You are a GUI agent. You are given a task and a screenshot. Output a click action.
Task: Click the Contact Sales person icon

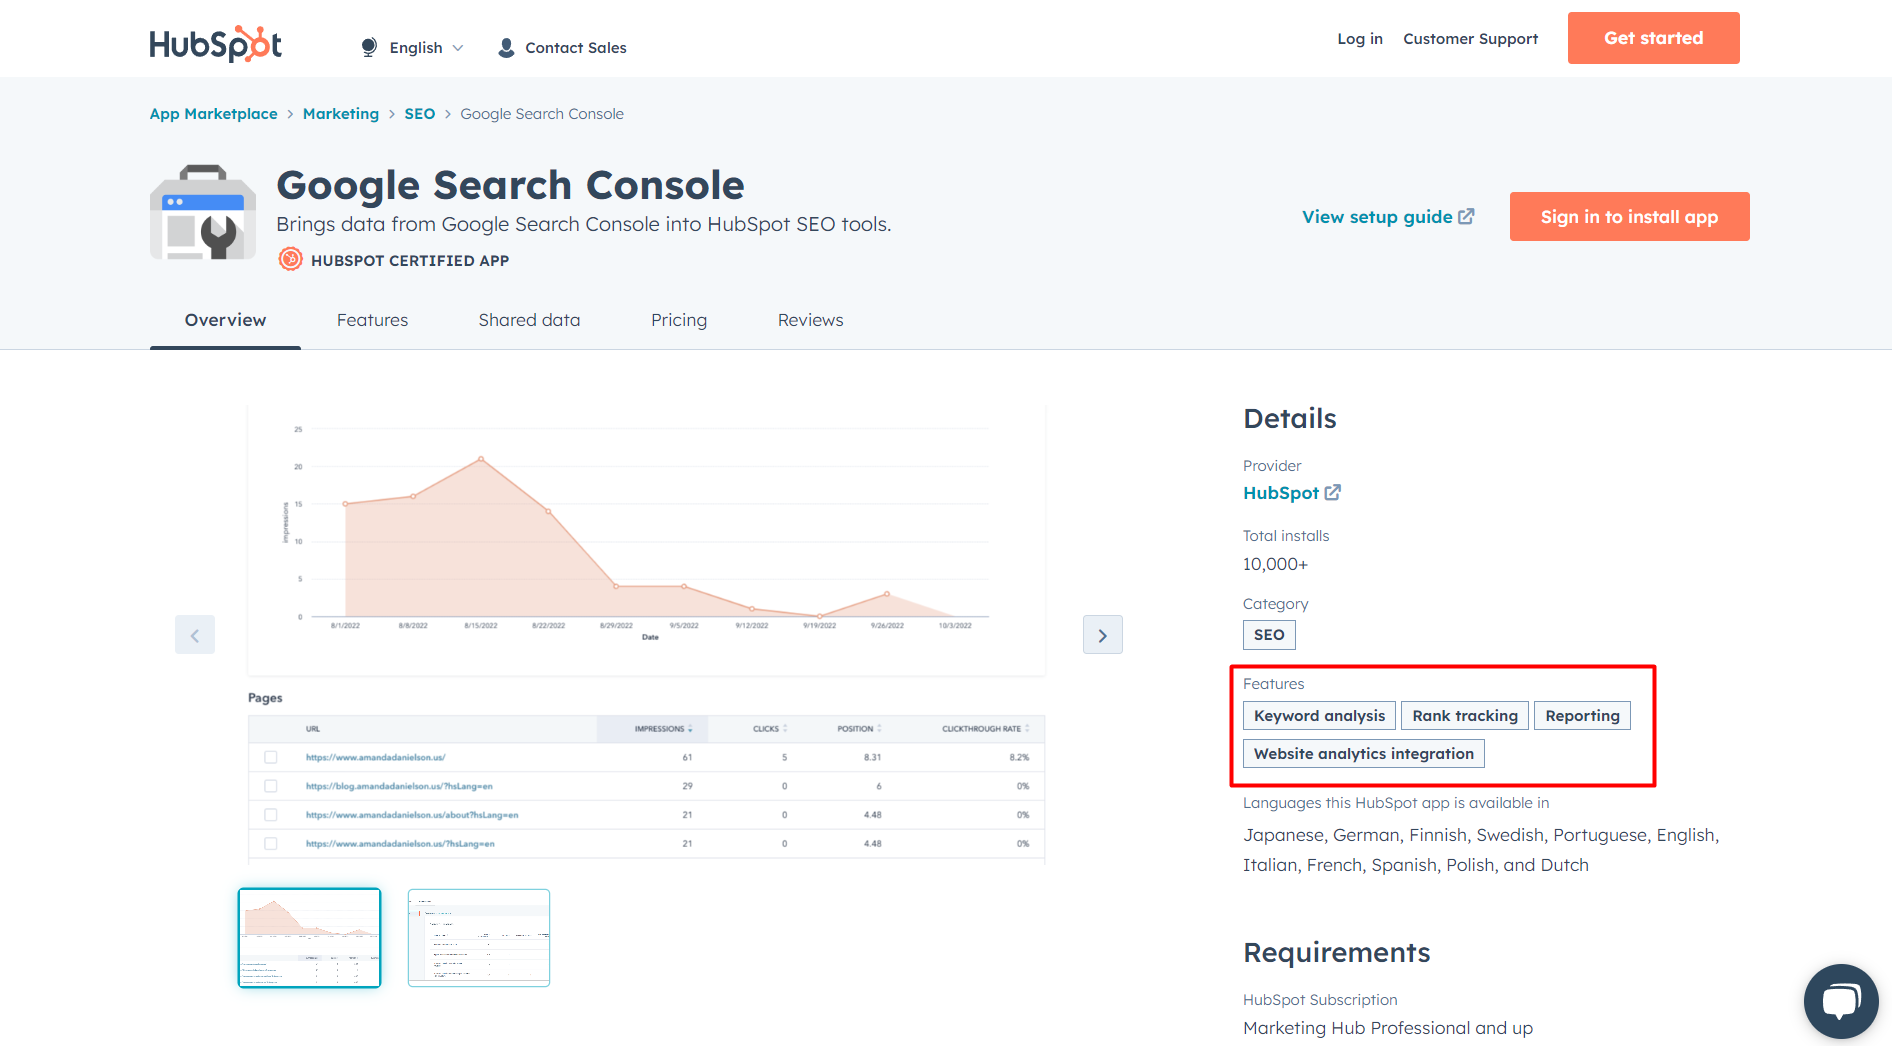506,47
